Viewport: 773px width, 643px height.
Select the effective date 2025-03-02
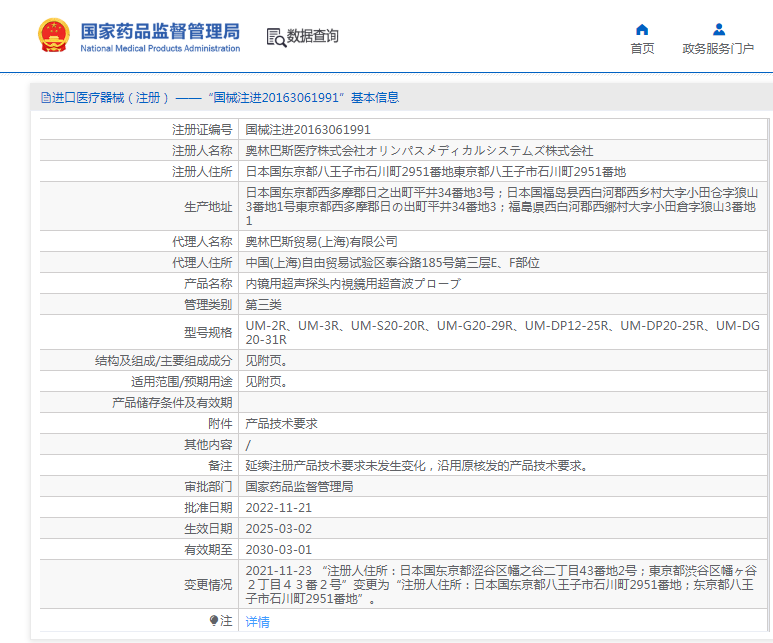point(279,529)
